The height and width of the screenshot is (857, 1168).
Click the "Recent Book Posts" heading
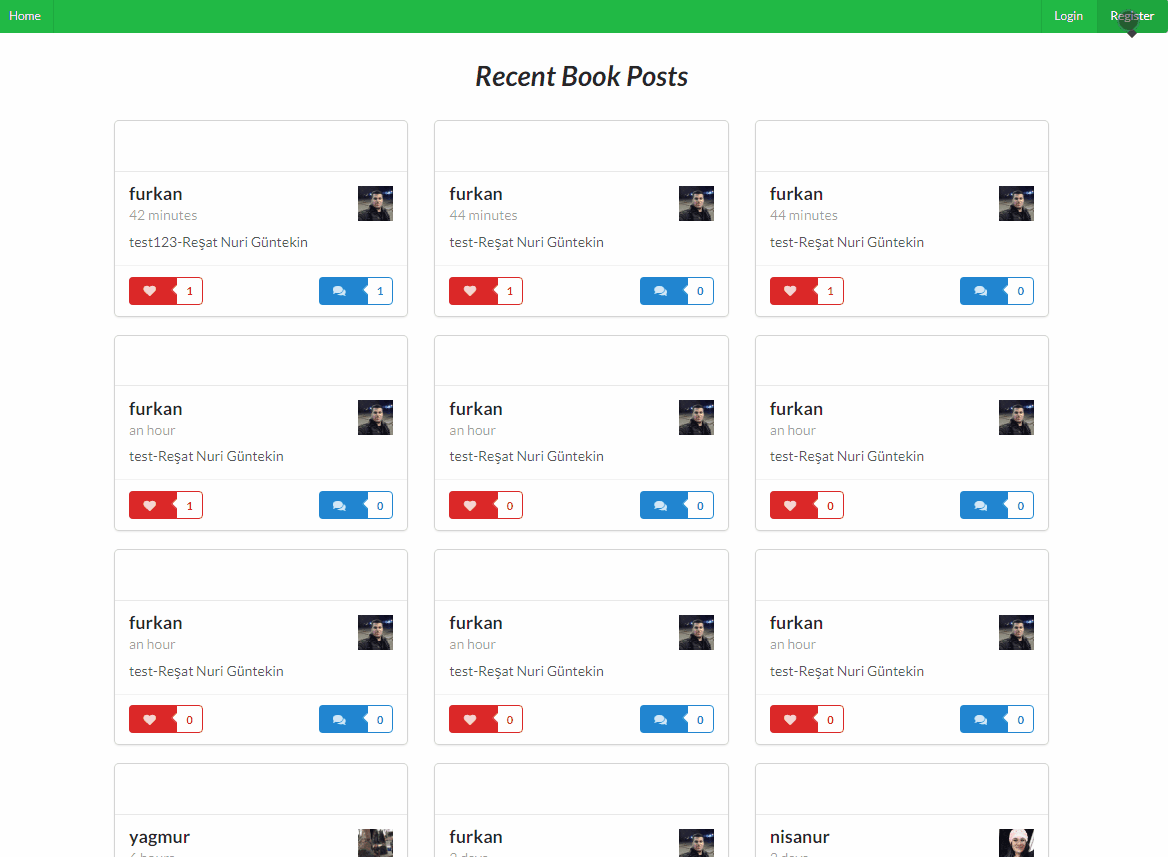pyautogui.click(x=582, y=76)
